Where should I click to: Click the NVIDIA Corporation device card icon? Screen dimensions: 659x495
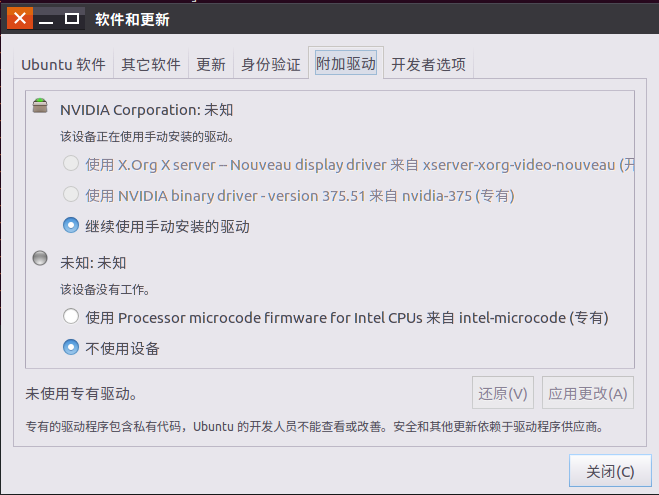(40, 106)
